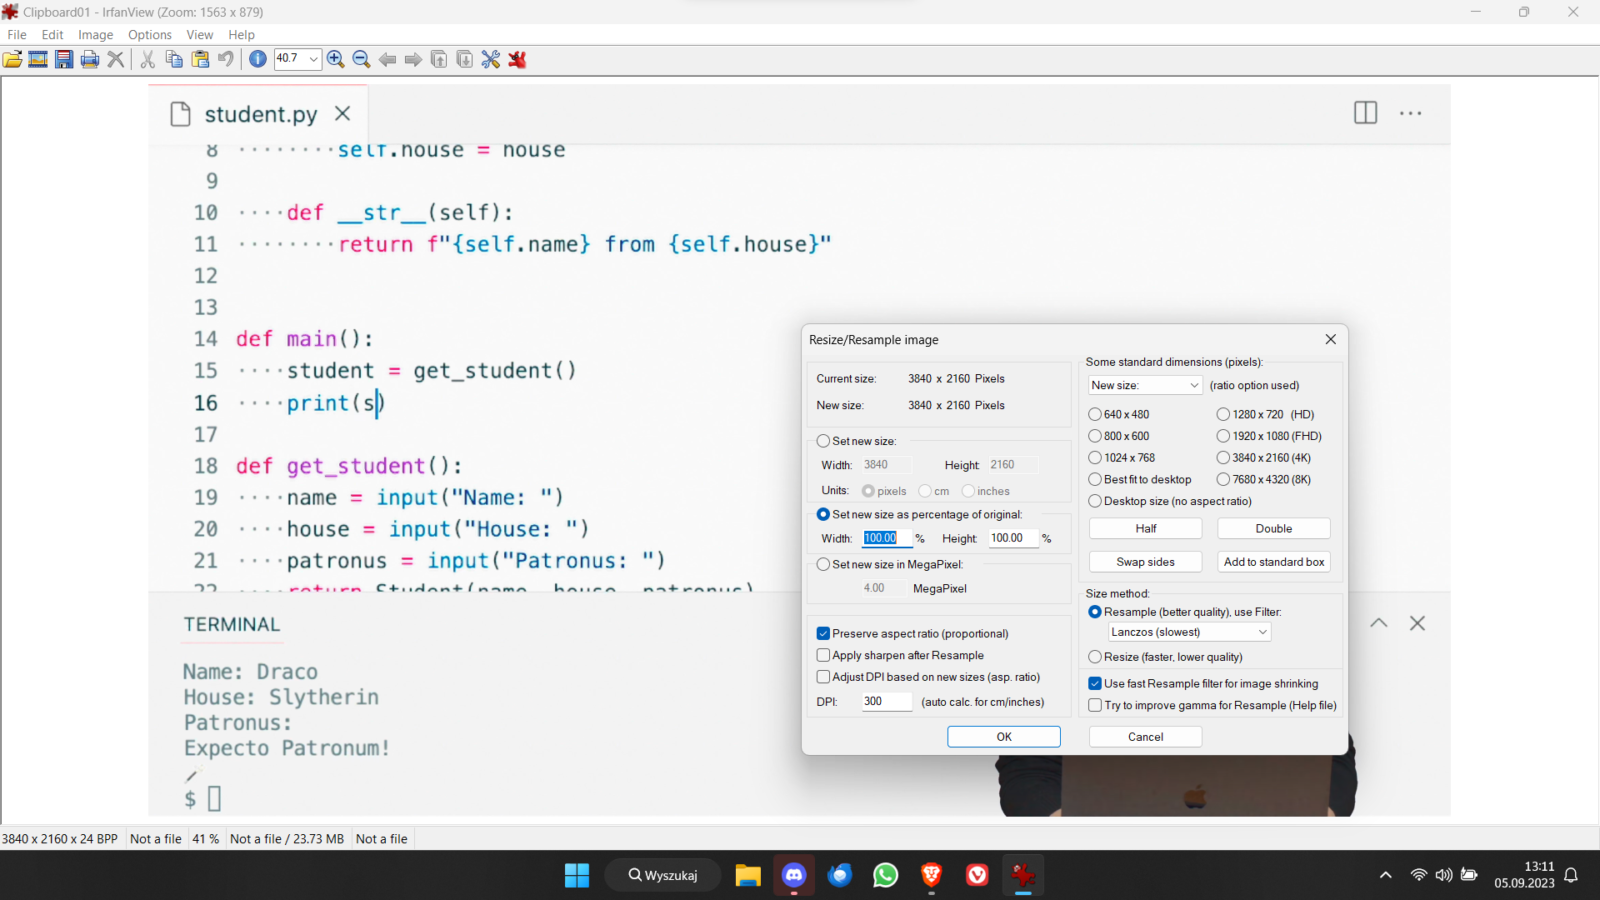This screenshot has width=1600, height=900.
Task: Click the Open file folder icon
Action: point(12,60)
